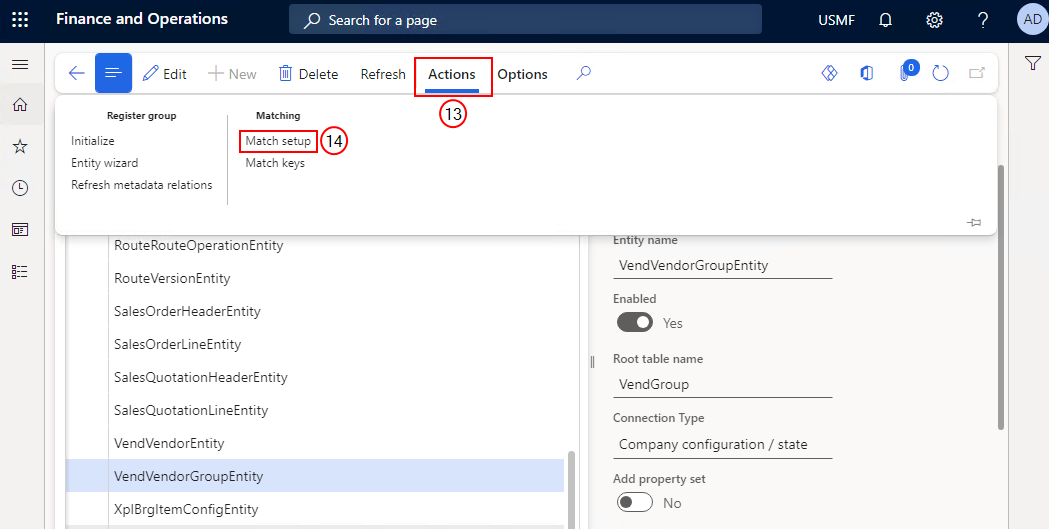Open Match setup
The width and height of the screenshot is (1049, 529).
pyautogui.click(x=278, y=140)
